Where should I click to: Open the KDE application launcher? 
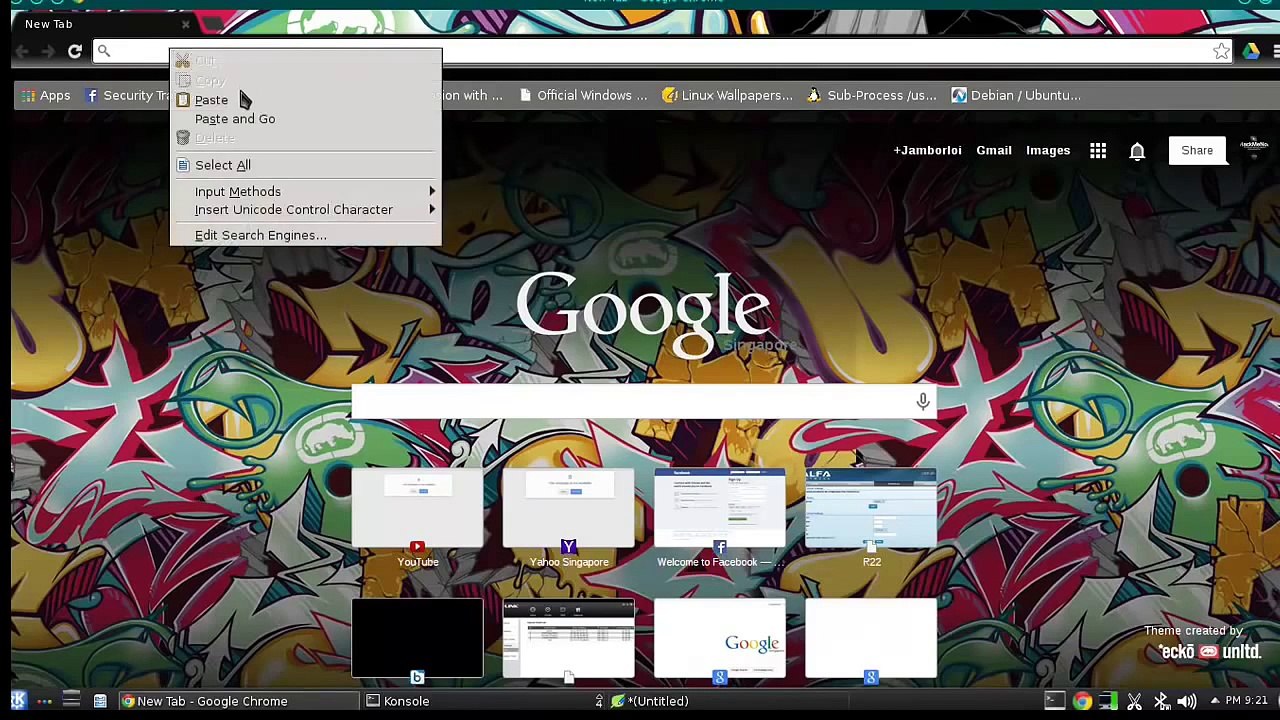tap(18, 701)
